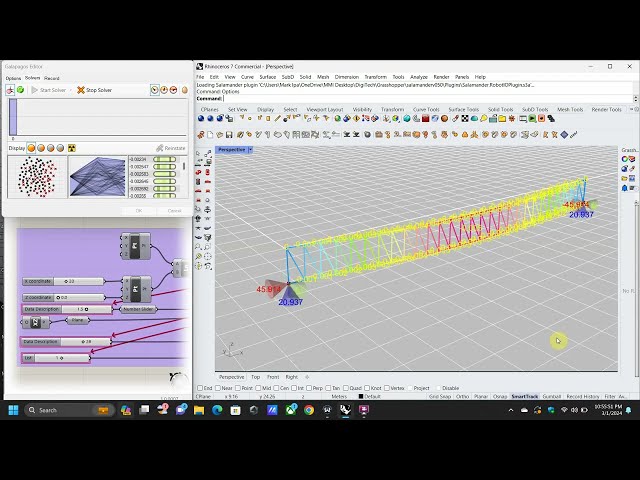This screenshot has width=640, height=480.
Task: Switch to the Mesh Tools toolbar tab
Action: click(x=570, y=109)
